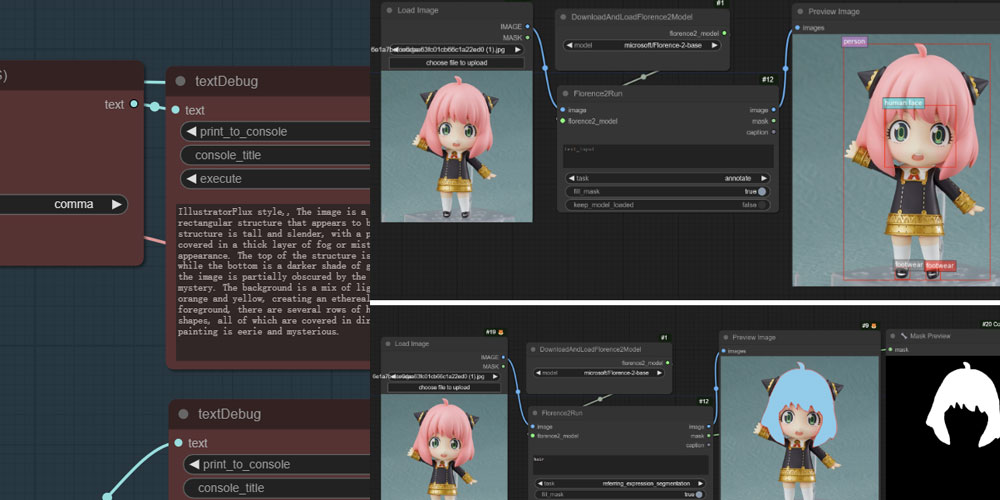Click the loaded figure thumbnail in upper Load Image

[x=457, y=146]
